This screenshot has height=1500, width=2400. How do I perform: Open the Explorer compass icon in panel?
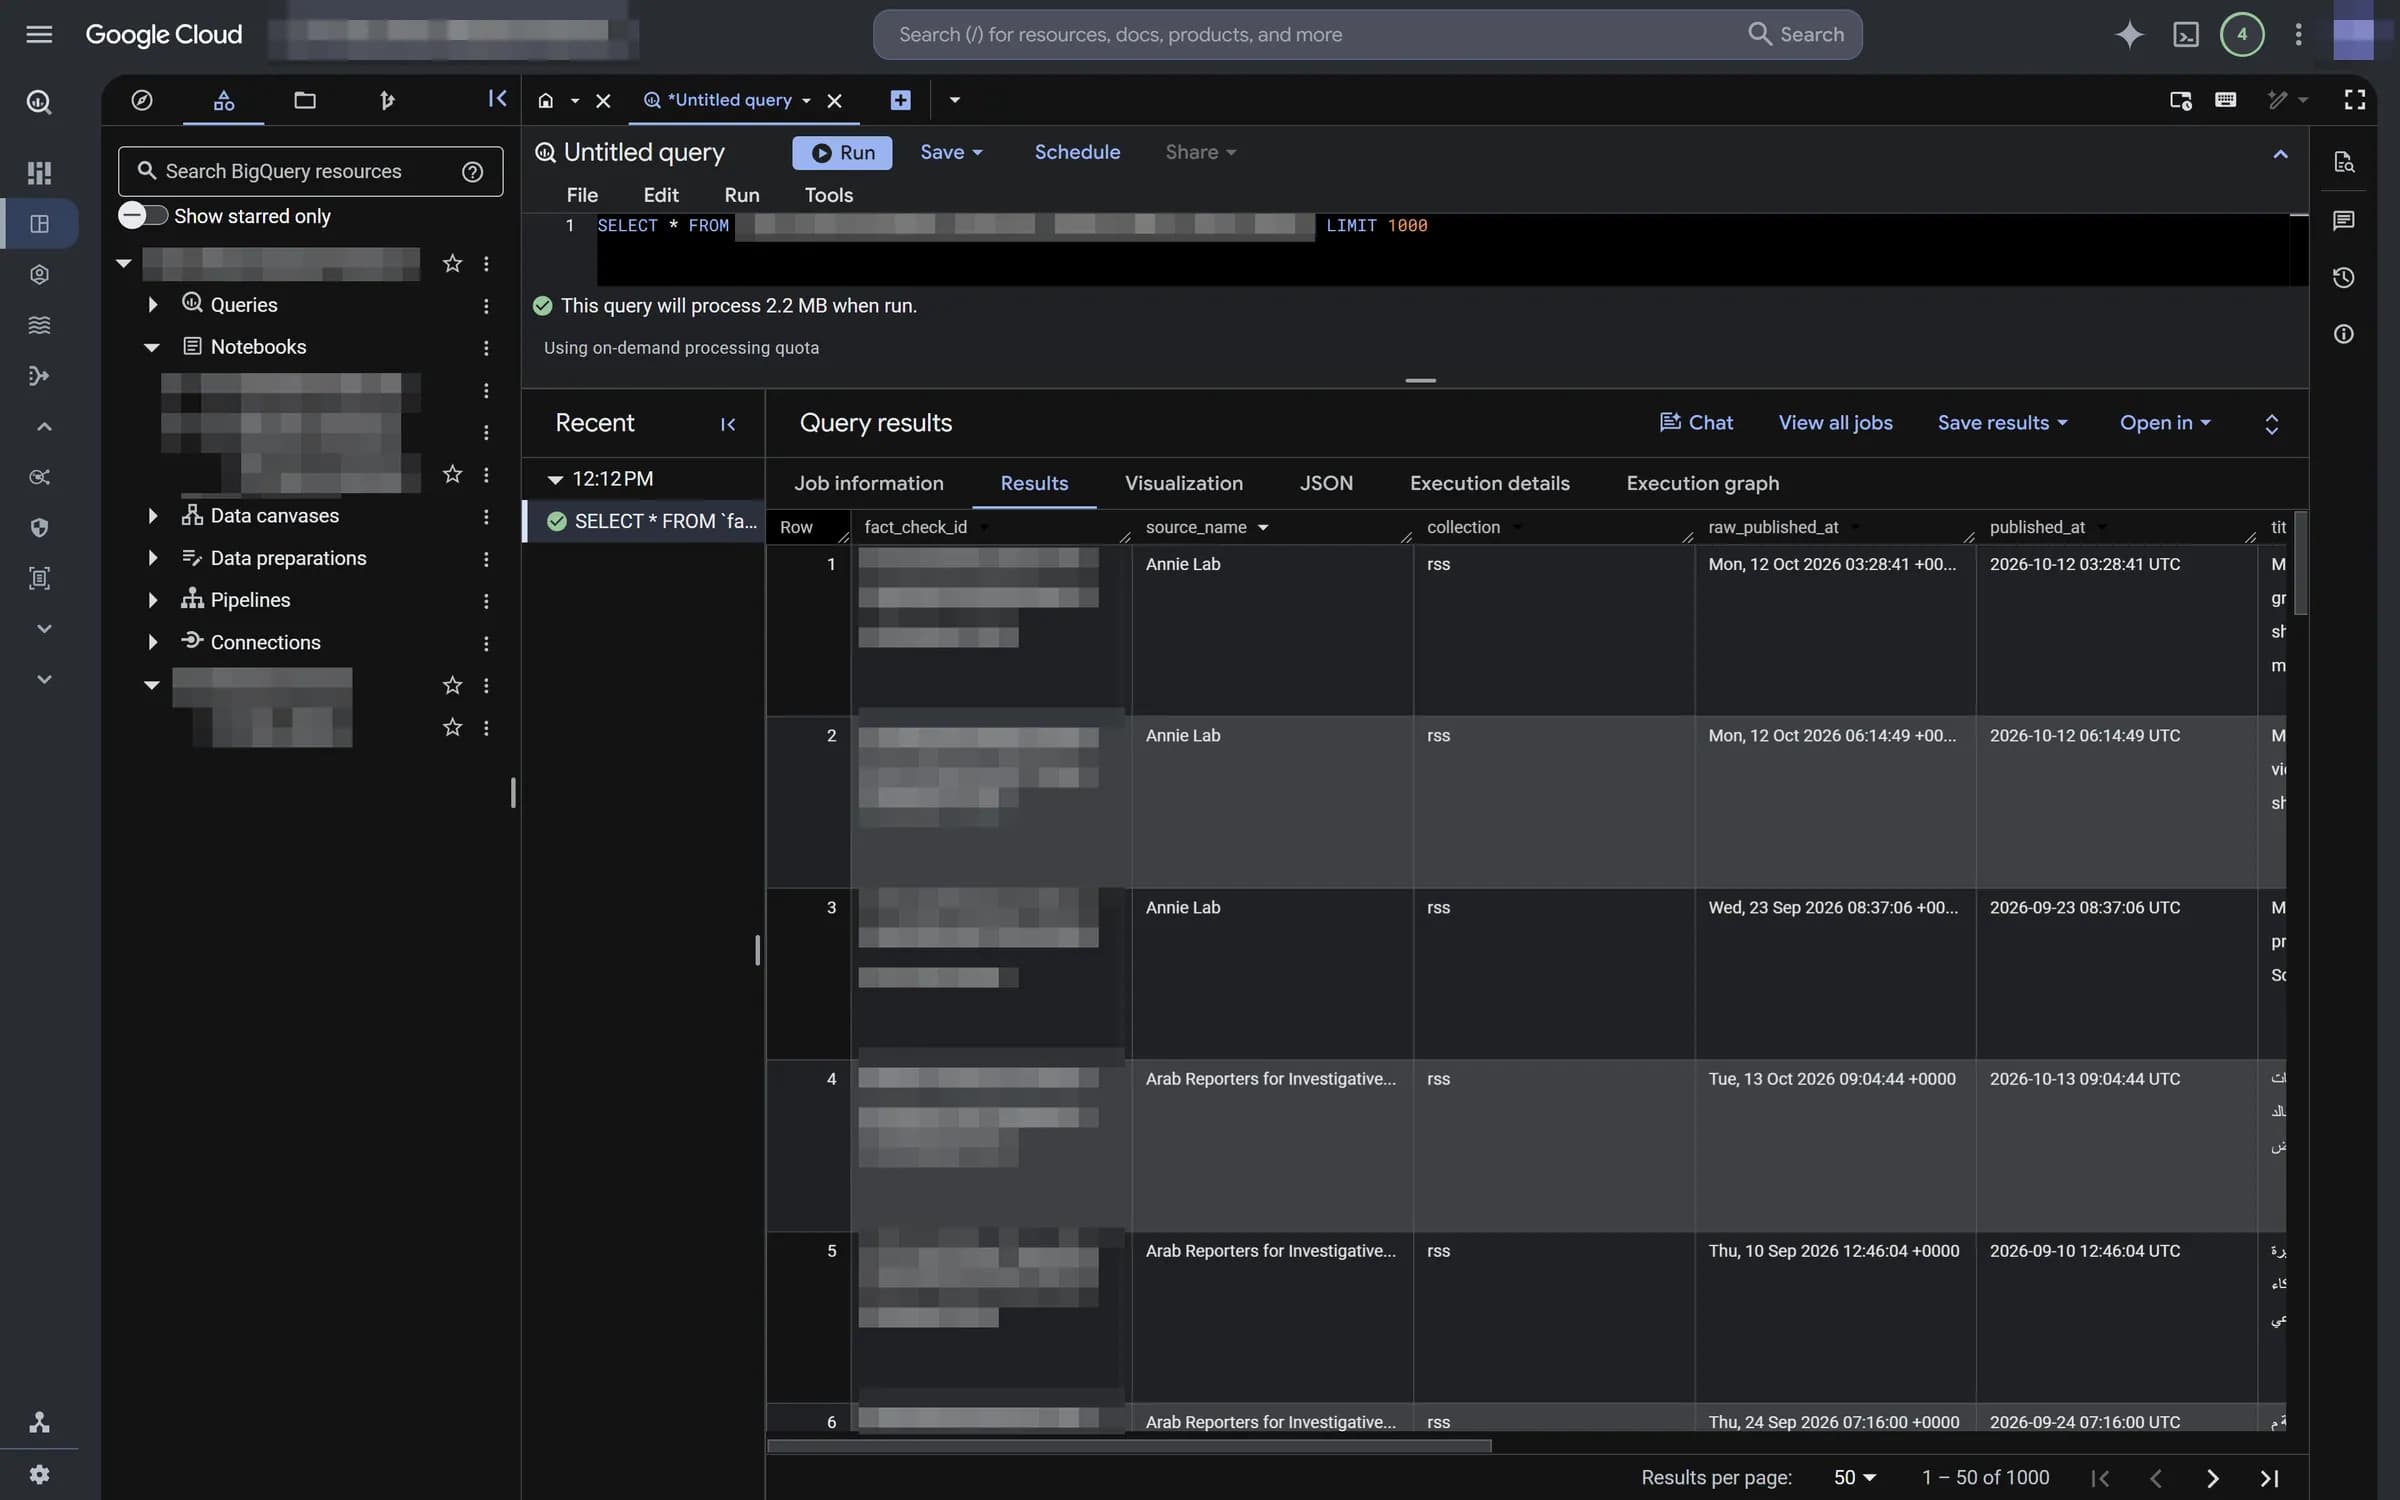tap(142, 100)
